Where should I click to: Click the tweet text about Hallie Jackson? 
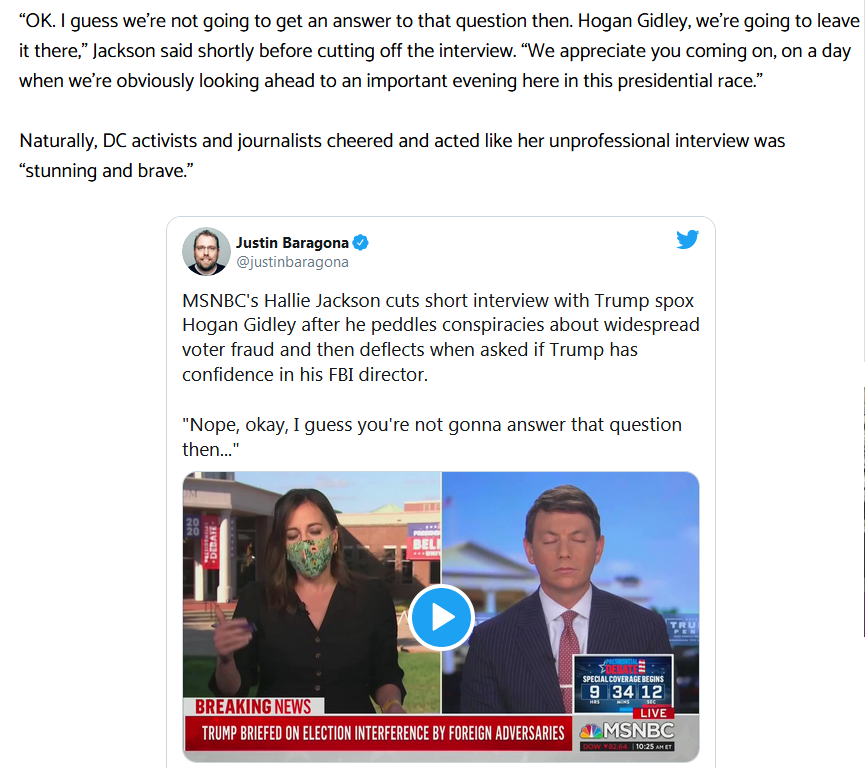coord(441,338)
